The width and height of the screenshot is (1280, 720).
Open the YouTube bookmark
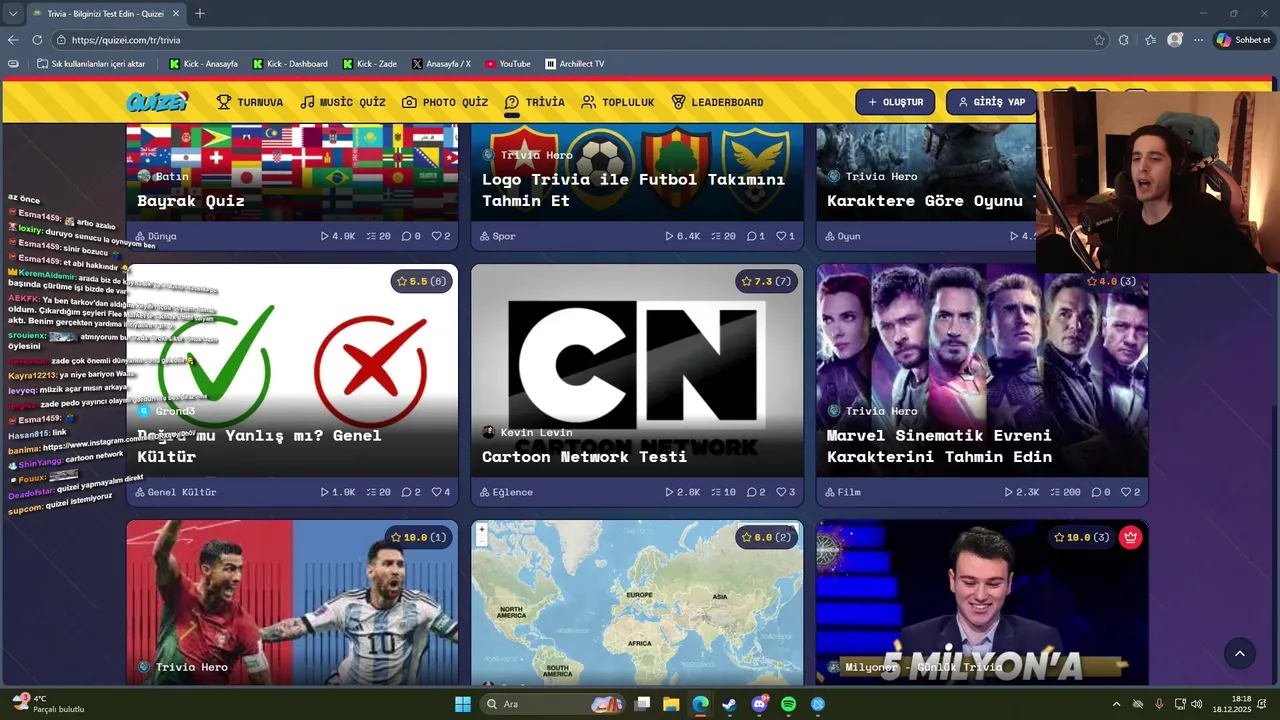click(x=508, y=64)
